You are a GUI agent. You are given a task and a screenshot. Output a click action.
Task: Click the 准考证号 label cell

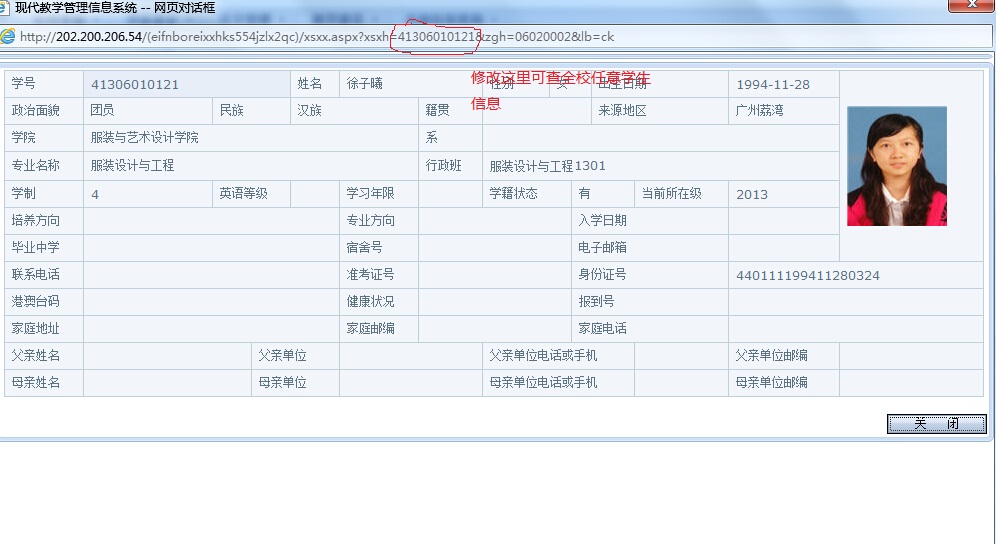tap(379, 275)
